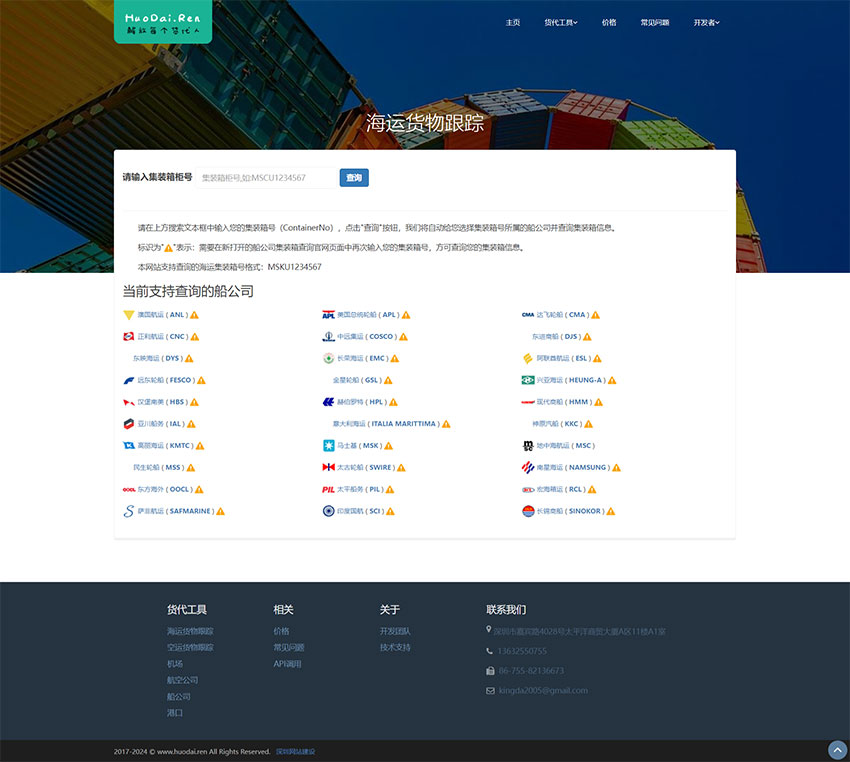Expand the 开发者 dropdown menu

[706, 23]
